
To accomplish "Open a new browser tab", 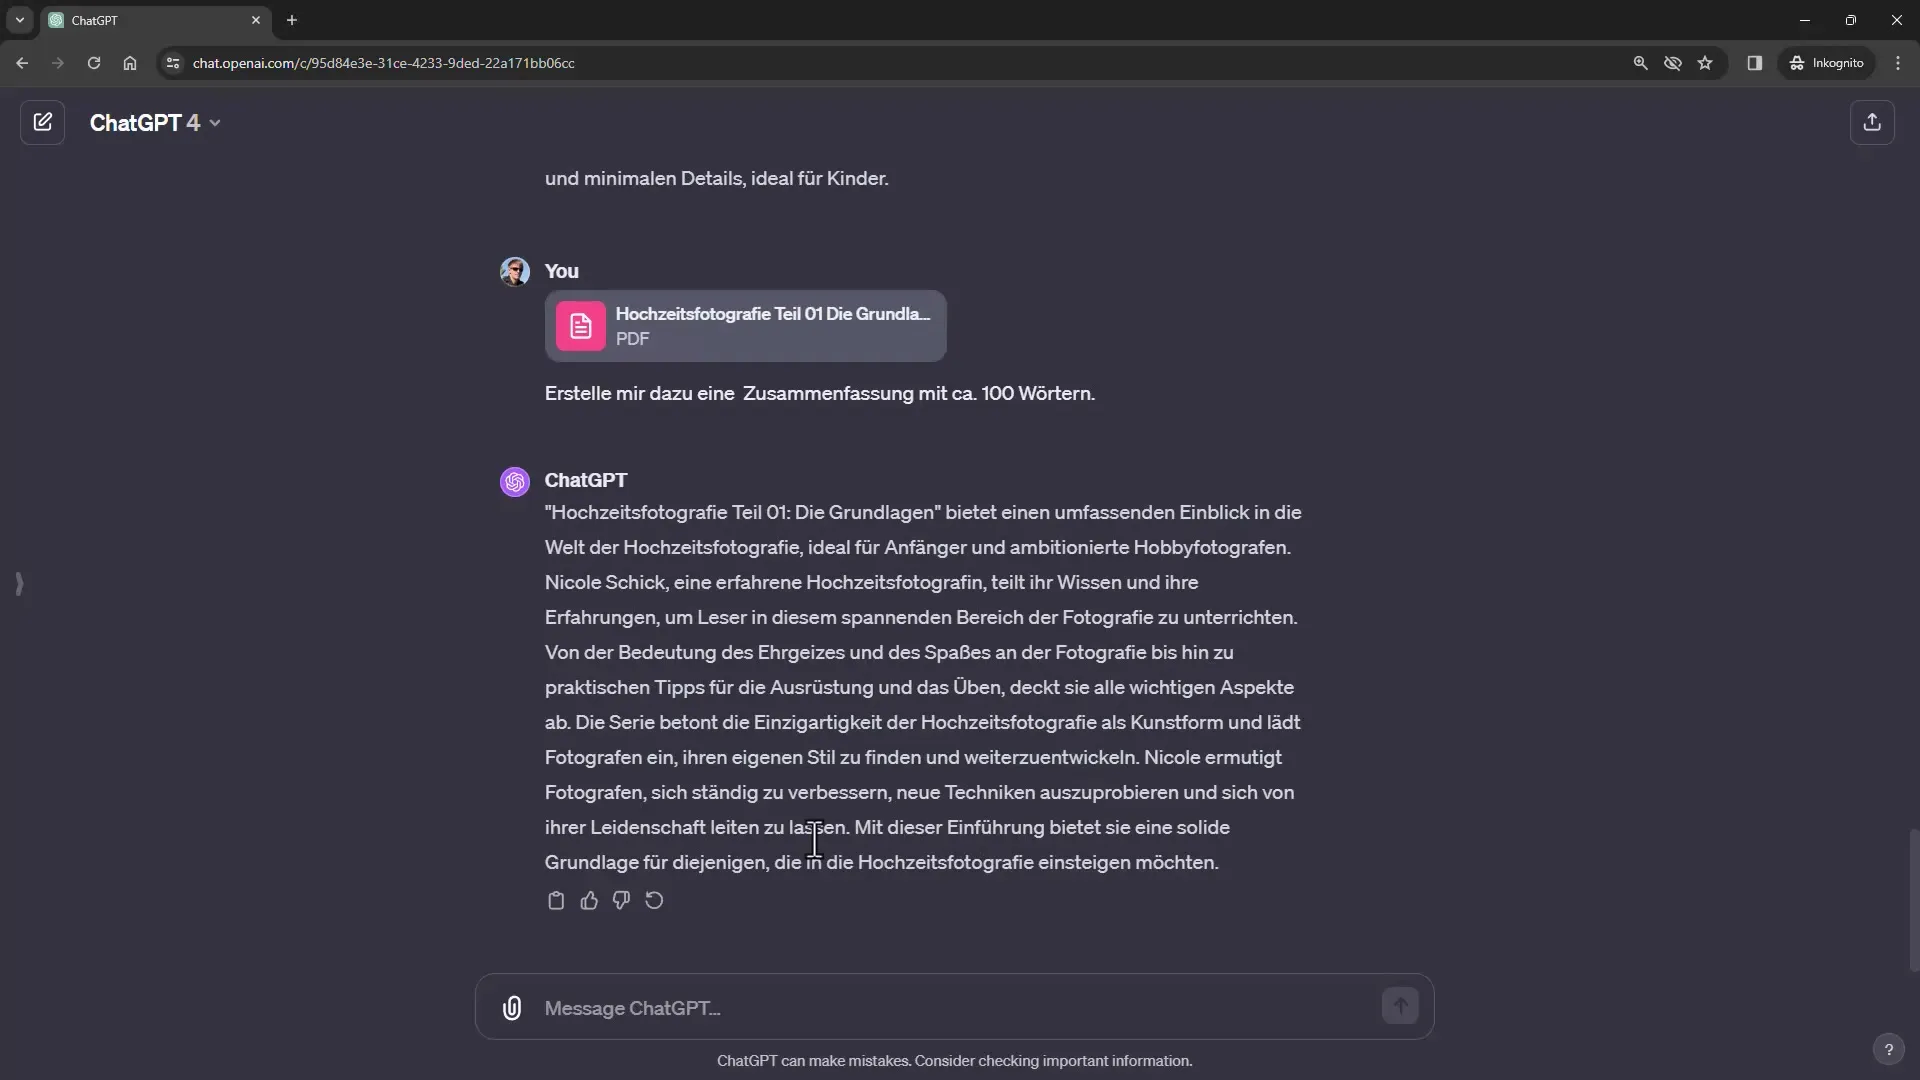I will tap(292, 20).
